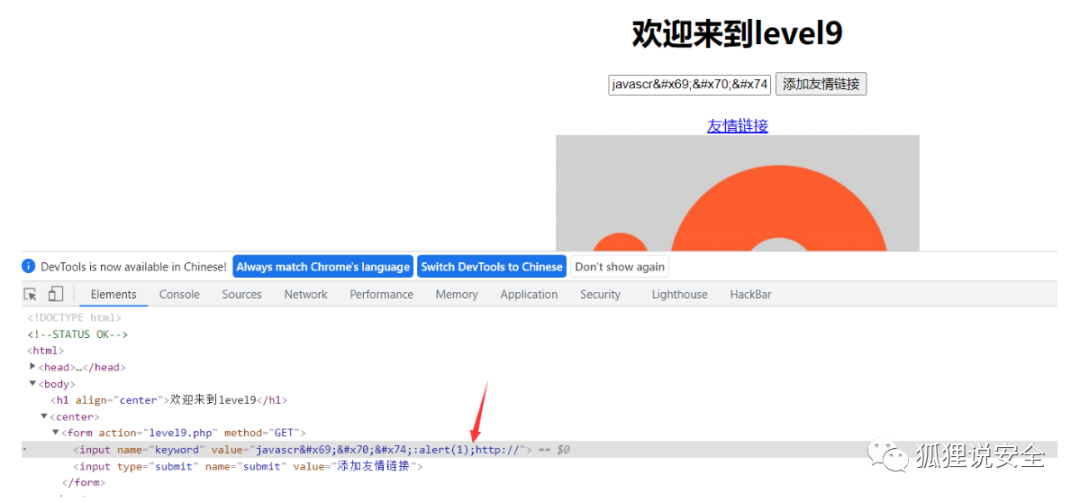Toggle the device toolbar icon
The height and width of the screenshot is (503, 1080).
point(55,294)
